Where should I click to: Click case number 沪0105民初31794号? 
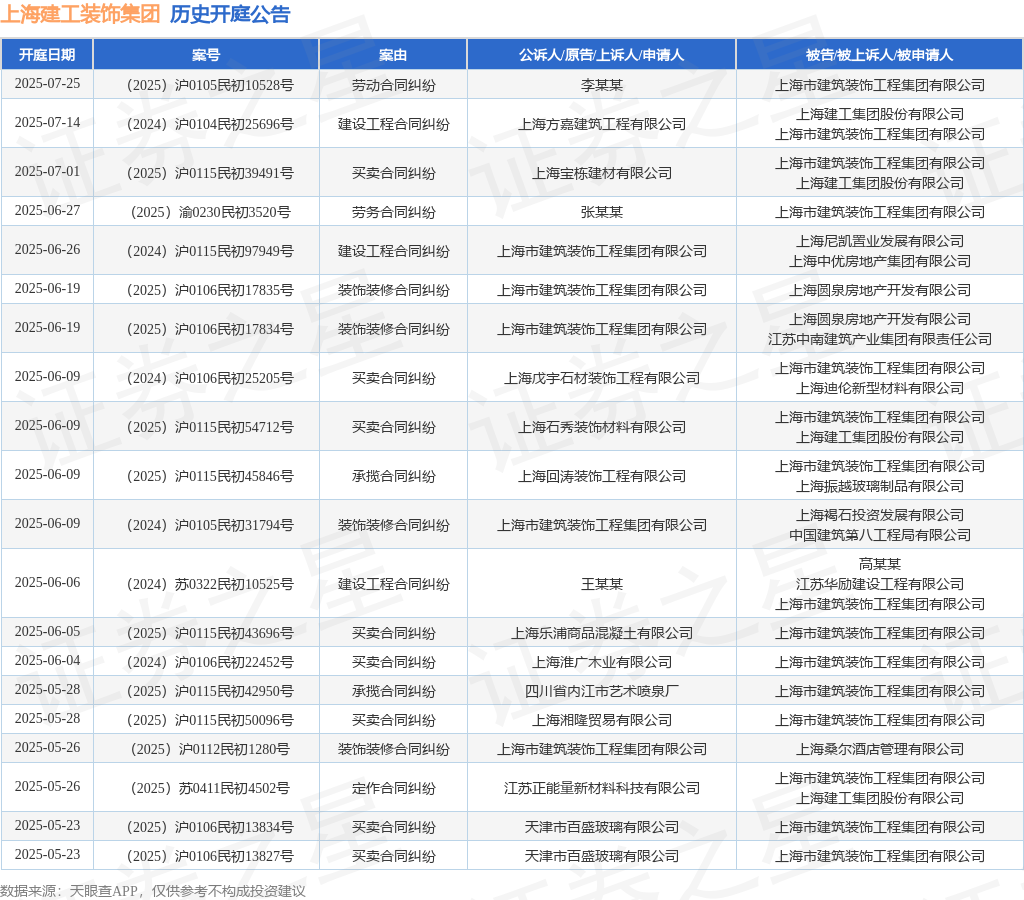(x=210, y=525)
